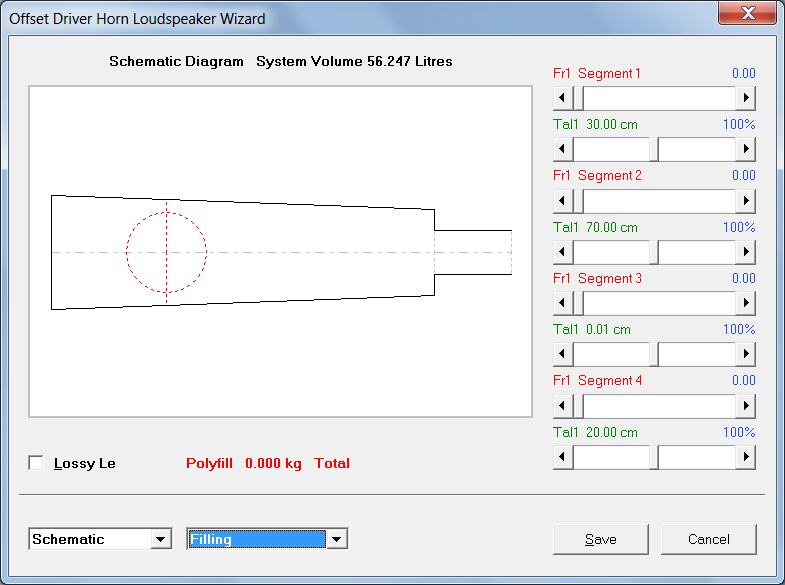Click the red dashed driver circle in schematic

tap(166, 252)
